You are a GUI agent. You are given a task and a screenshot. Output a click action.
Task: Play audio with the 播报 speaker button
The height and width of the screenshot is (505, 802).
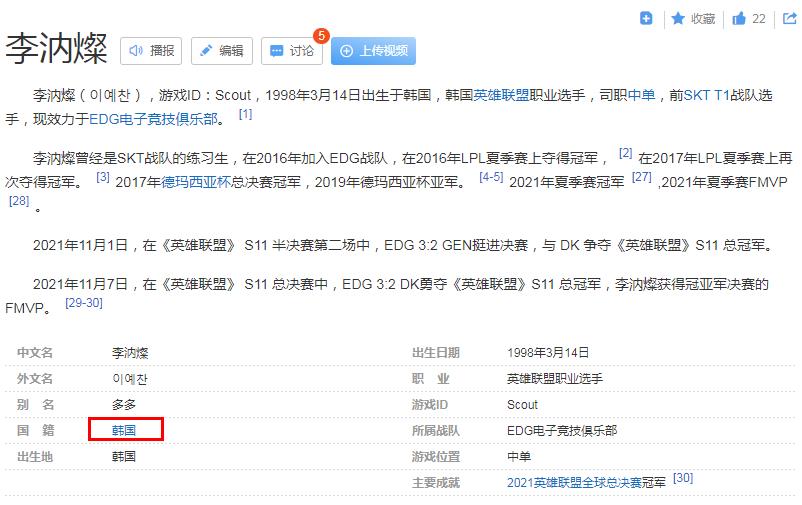click(x=151, y=51)
